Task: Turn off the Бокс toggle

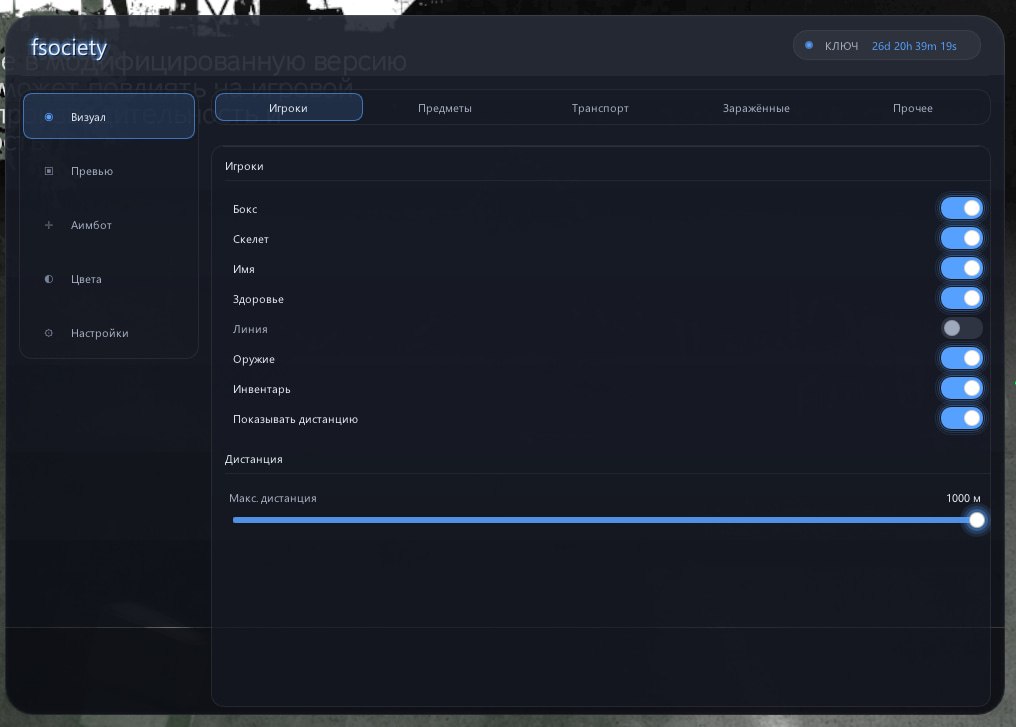Action: (962, 208)
